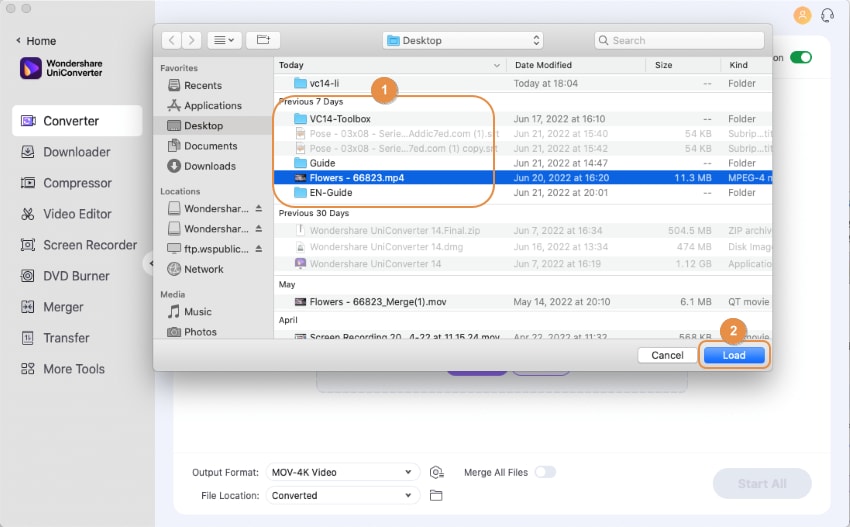Viewport: 850px width, 527px height.
Task: Open the Output Format dropdown
Action: pos(342,472)
